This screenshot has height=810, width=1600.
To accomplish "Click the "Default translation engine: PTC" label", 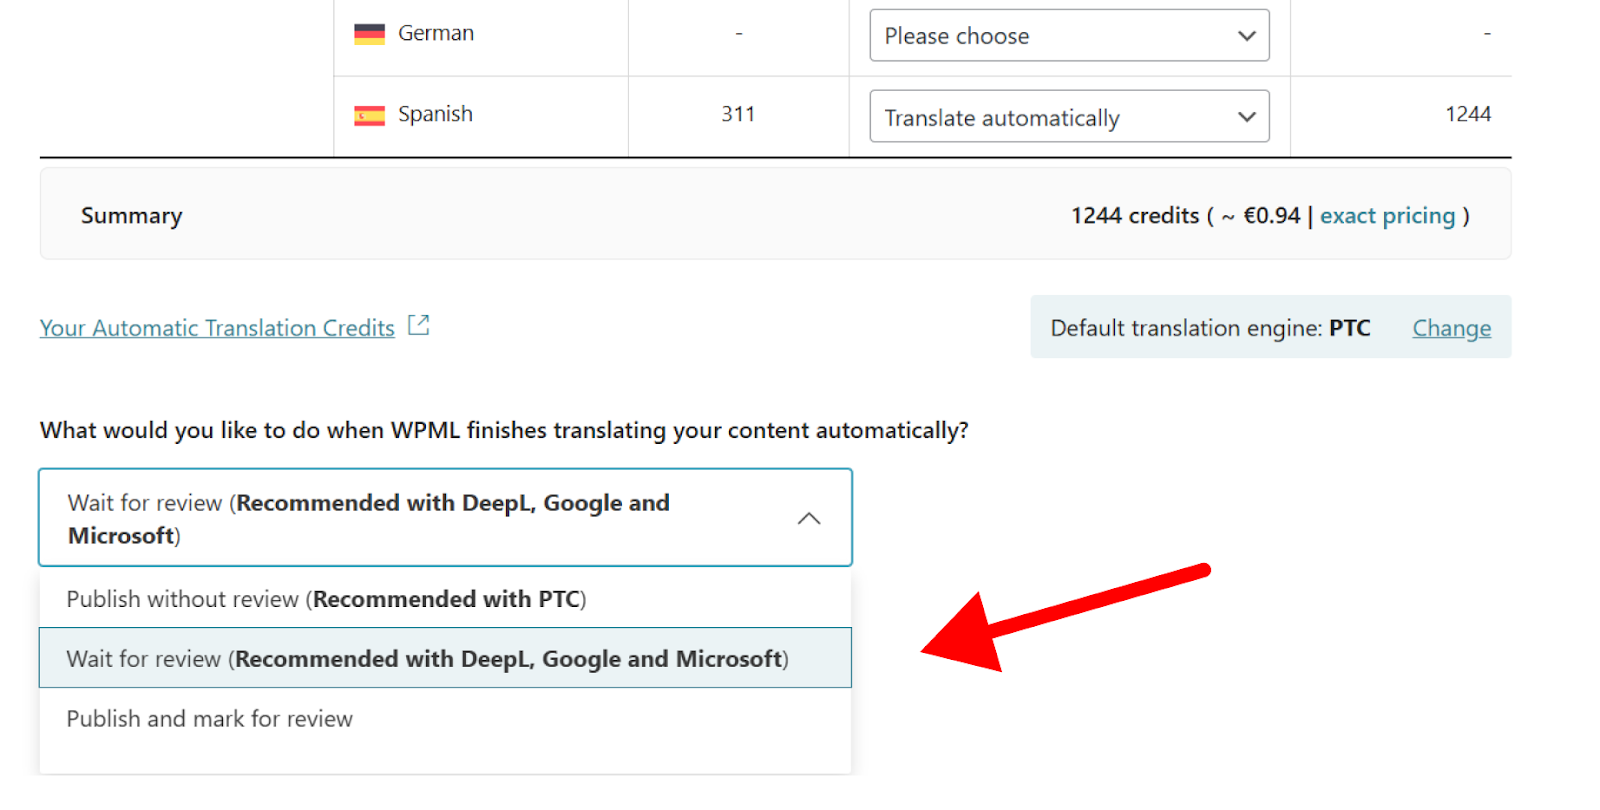I will [x=1210, y=328].
